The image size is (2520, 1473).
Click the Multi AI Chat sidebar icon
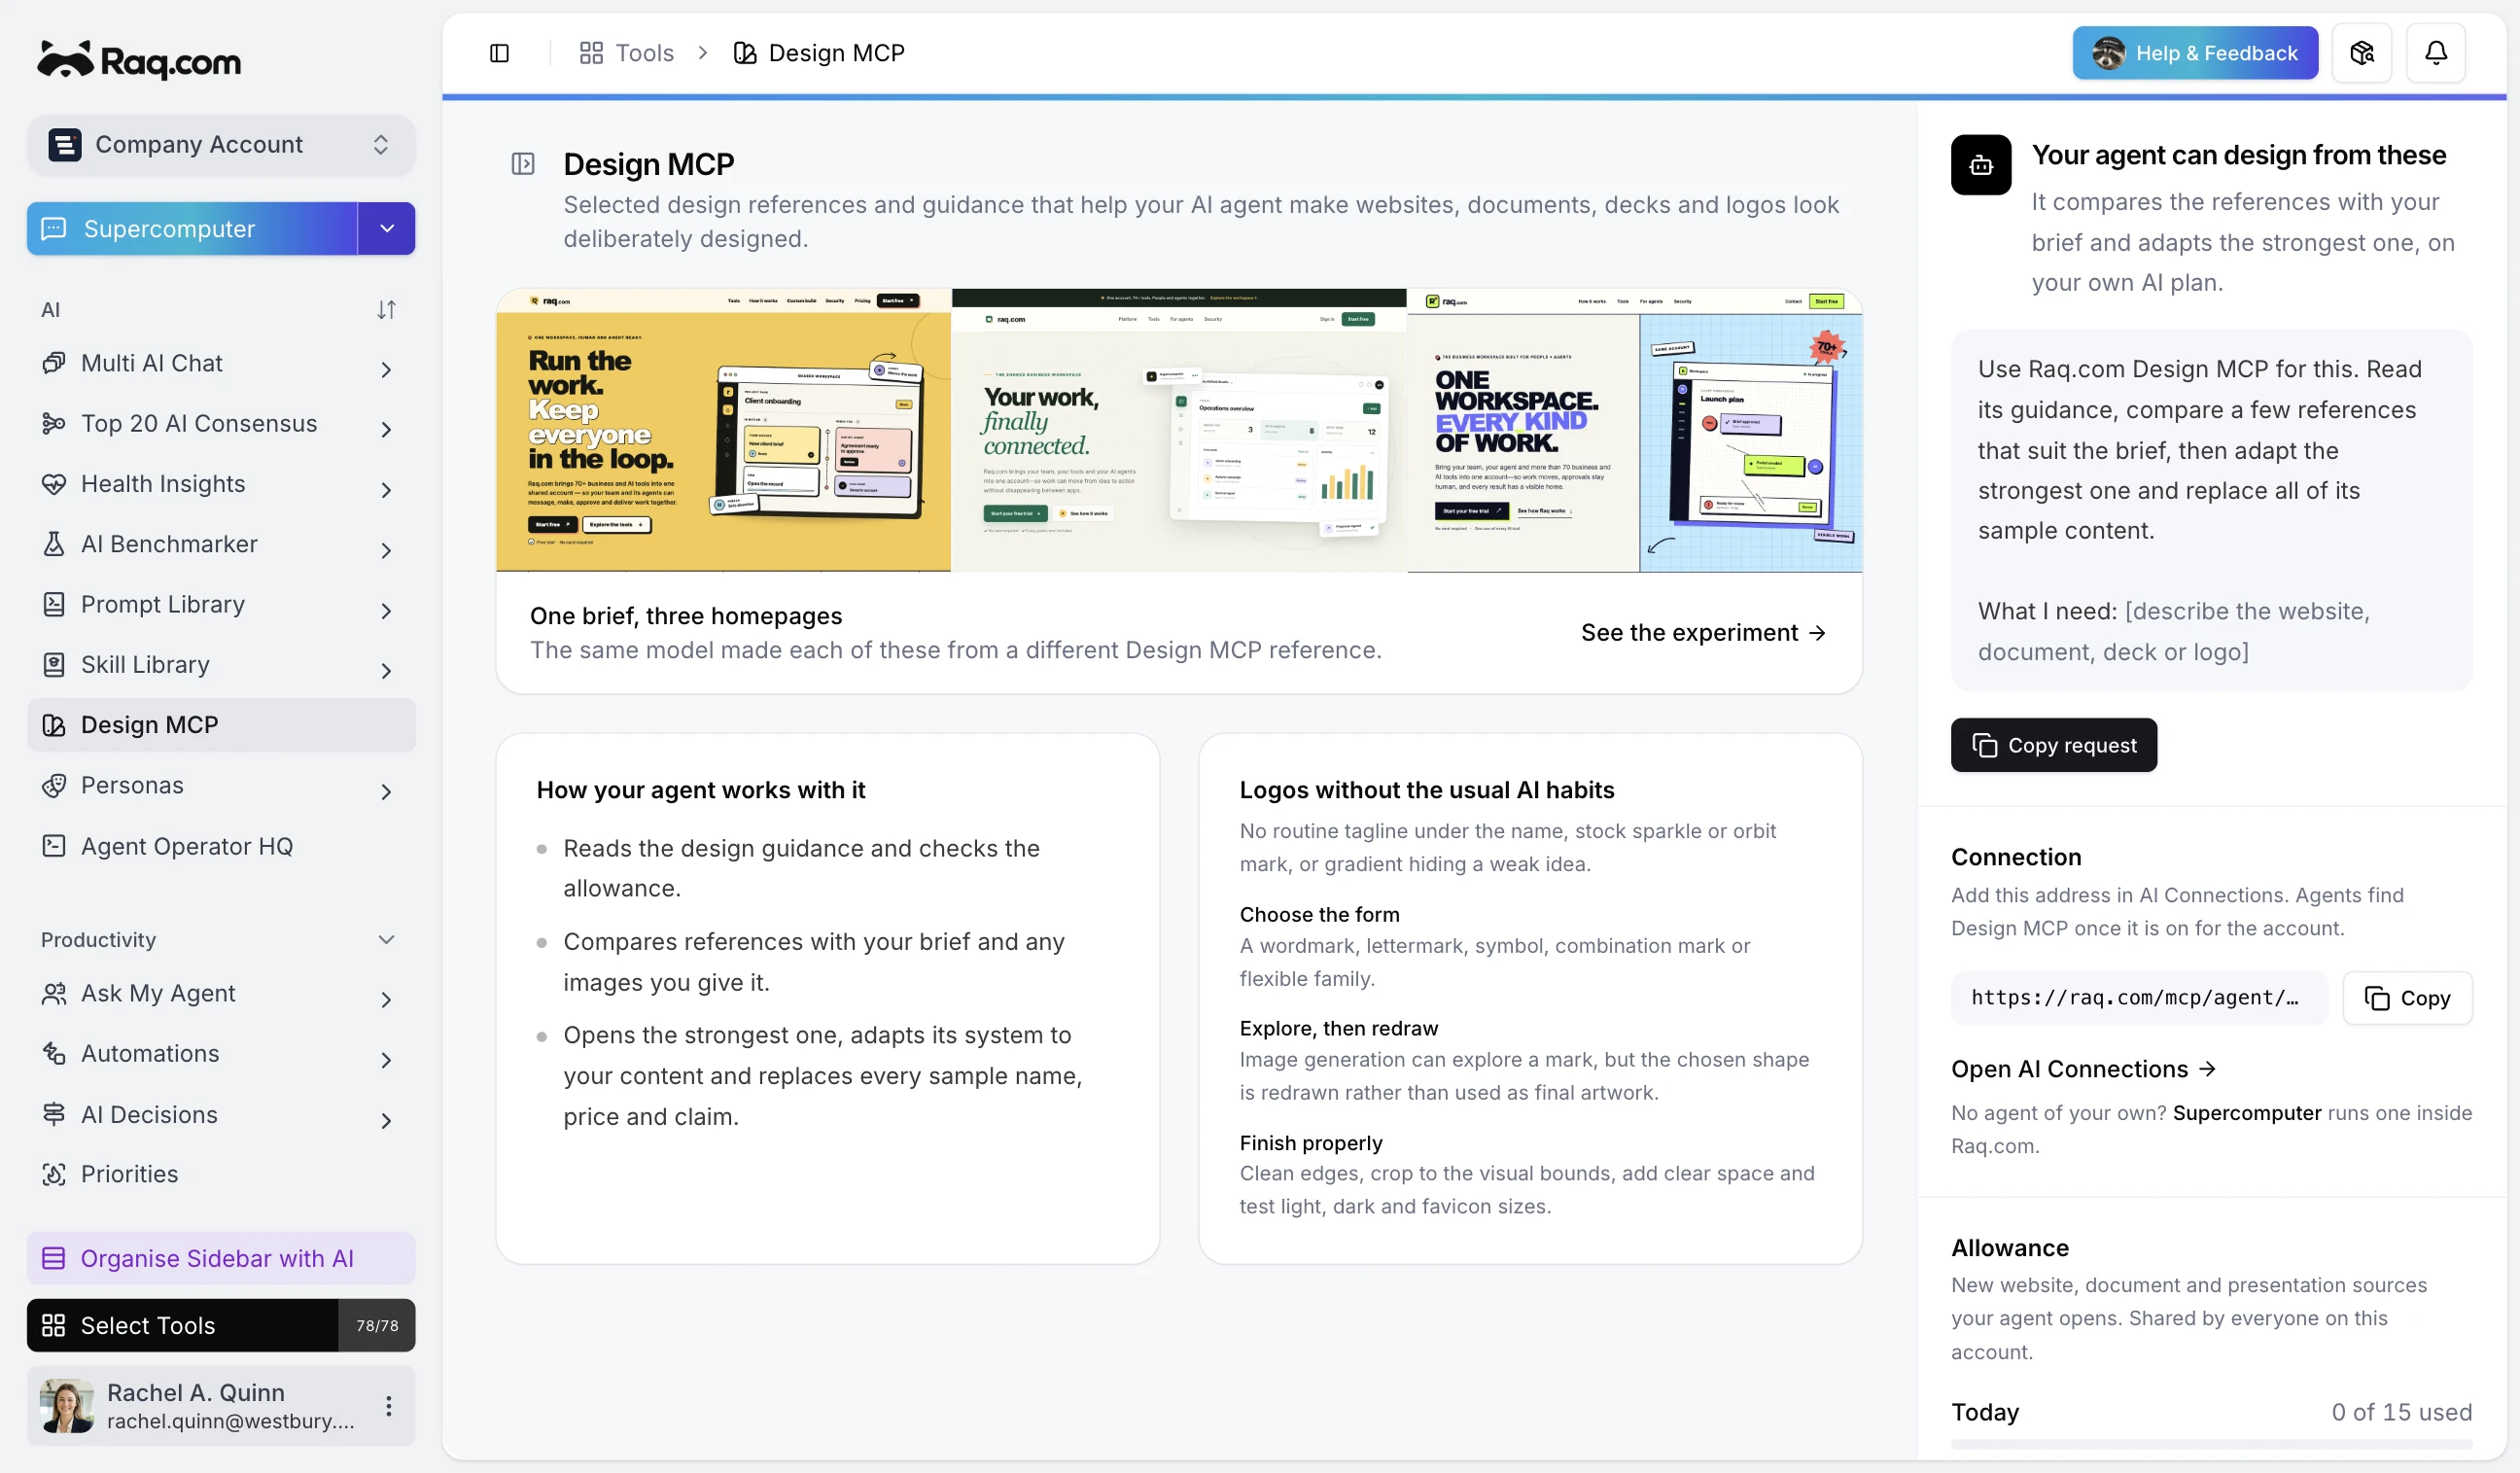click(54, 363)
